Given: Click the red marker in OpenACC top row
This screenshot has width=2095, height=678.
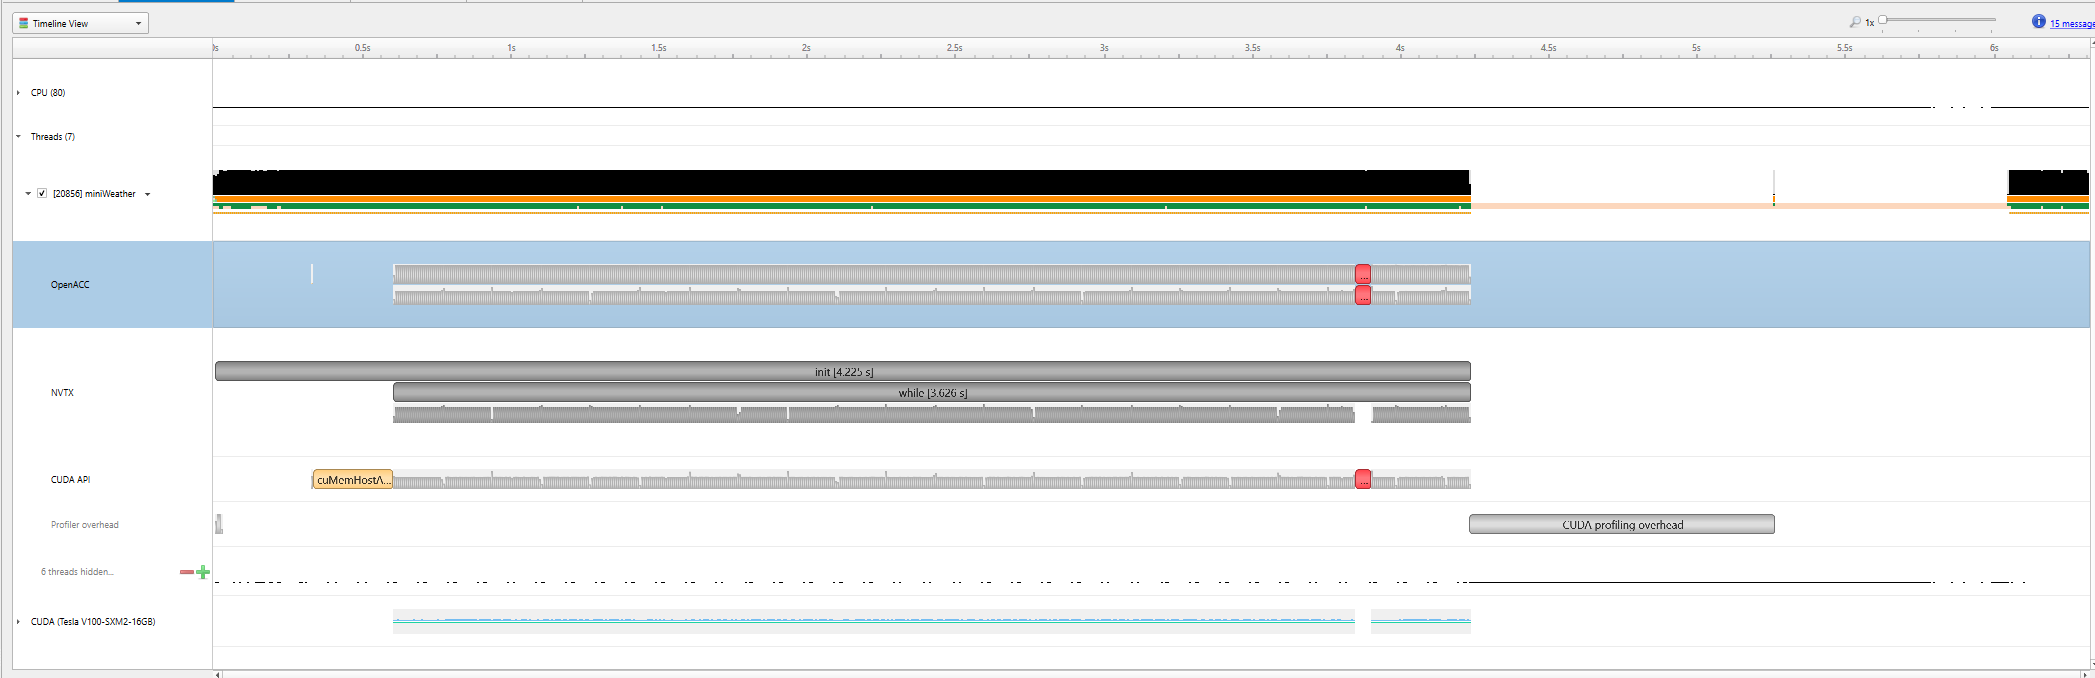Looking at the screenshot, I should tap(1363, 274).
